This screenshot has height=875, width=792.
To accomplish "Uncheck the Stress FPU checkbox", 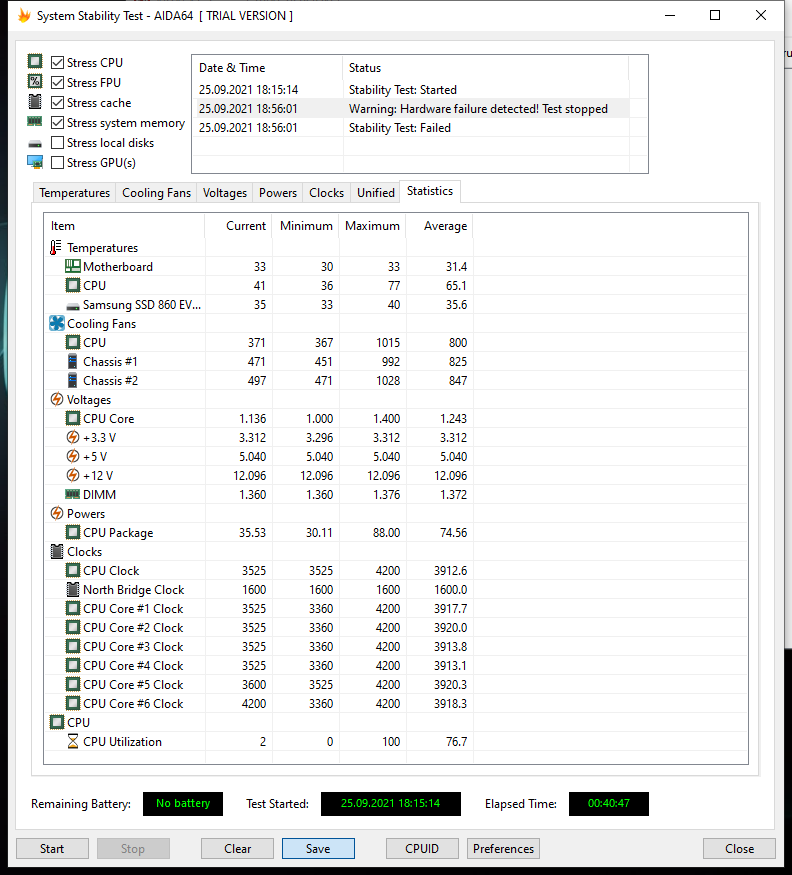I will [x=57, y=83].
